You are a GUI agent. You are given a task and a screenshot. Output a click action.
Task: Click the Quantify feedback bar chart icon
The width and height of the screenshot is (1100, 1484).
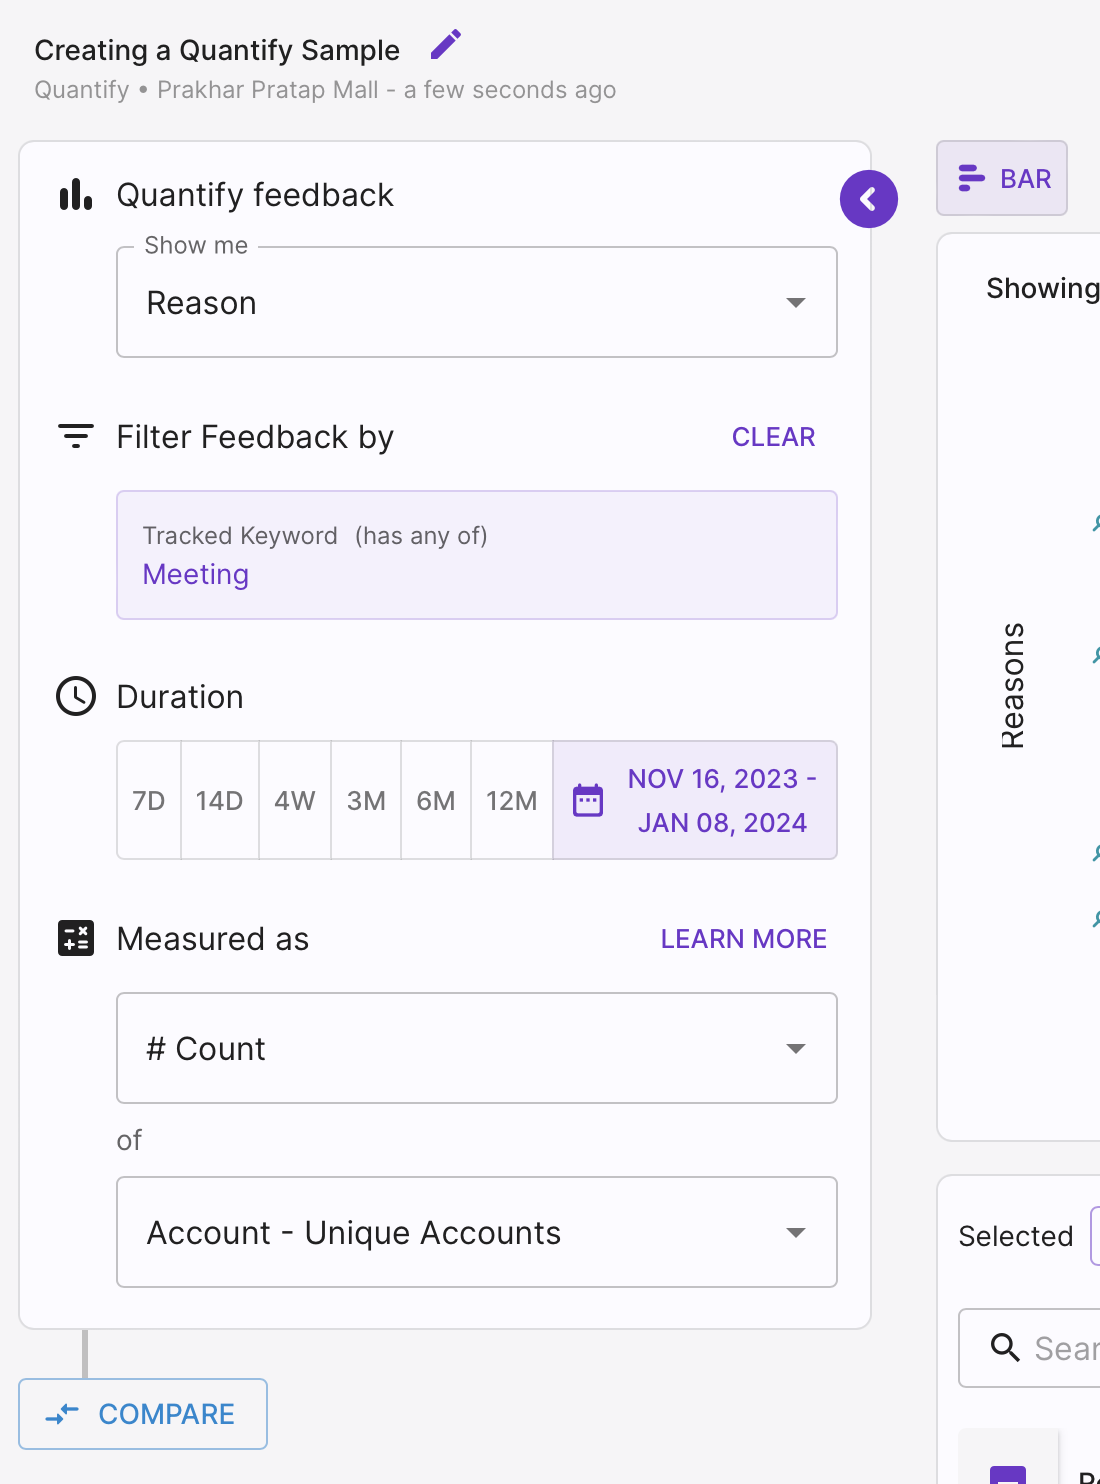point(76,195)
